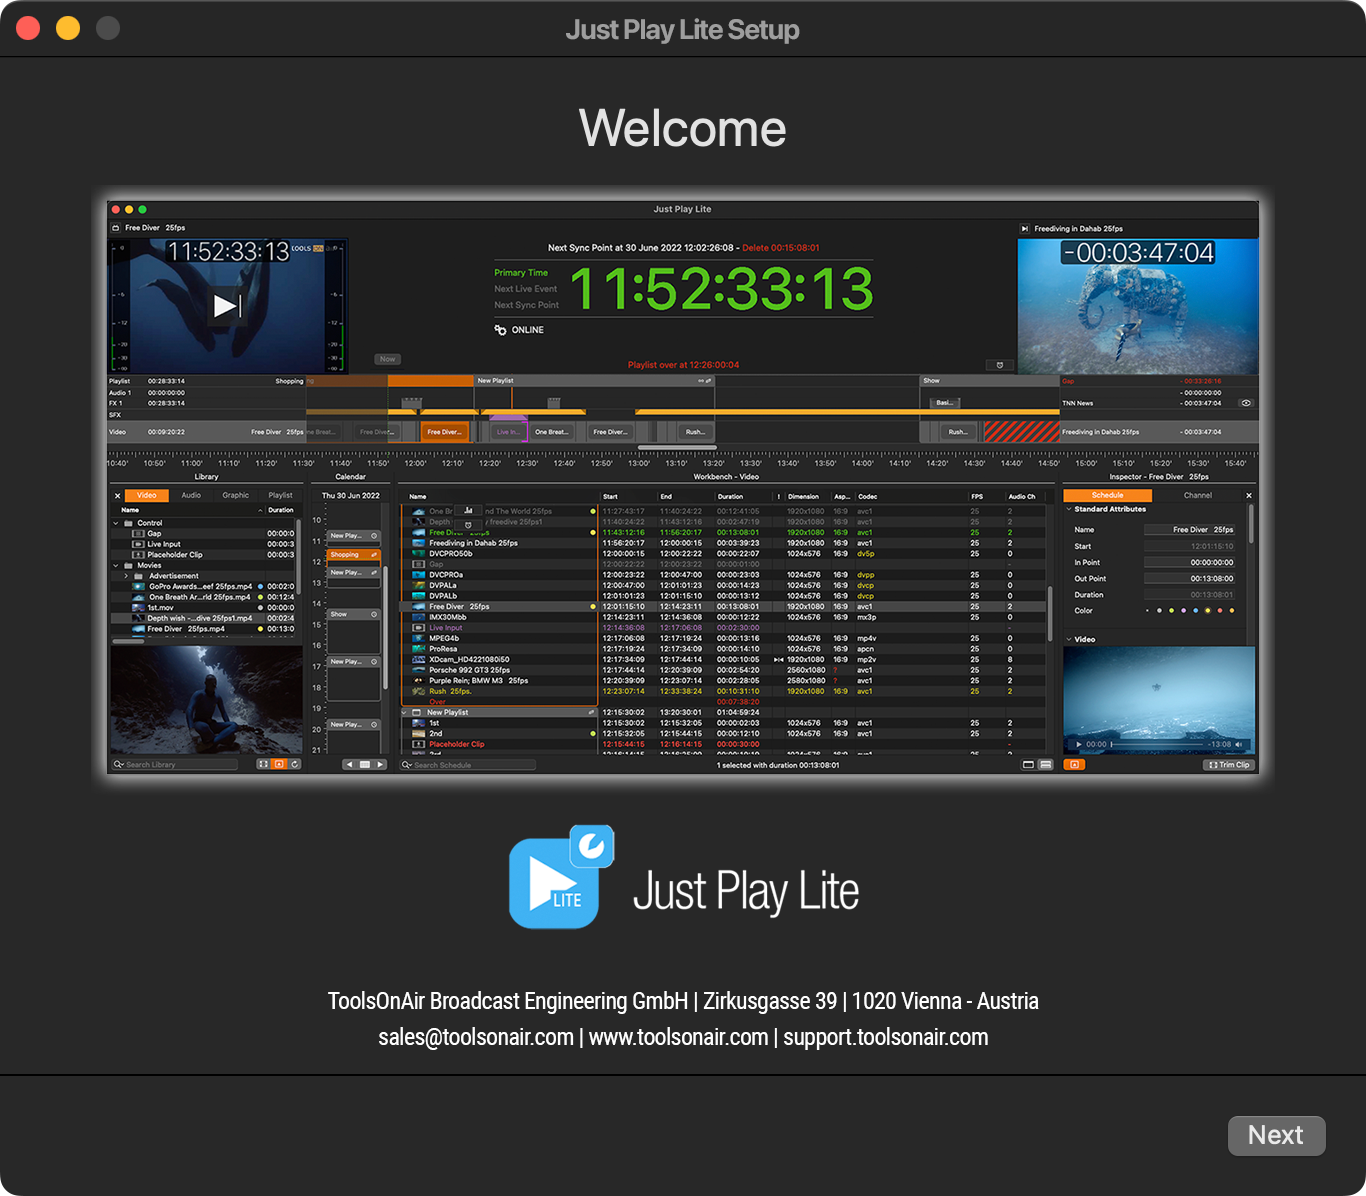This screenshot has height=1196, width=1366.
Task: Click the eye icon beside TNN News
Action: click(x=1246, y=403)
